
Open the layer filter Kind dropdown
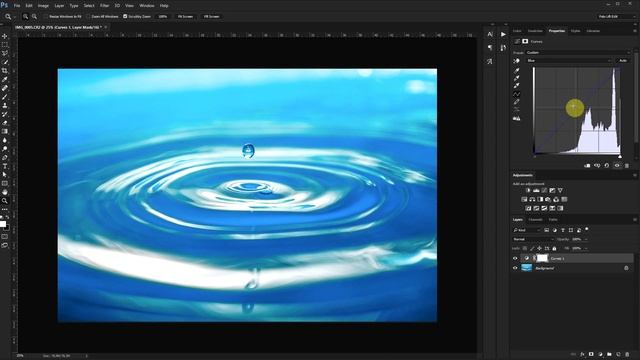pos(527,230)
